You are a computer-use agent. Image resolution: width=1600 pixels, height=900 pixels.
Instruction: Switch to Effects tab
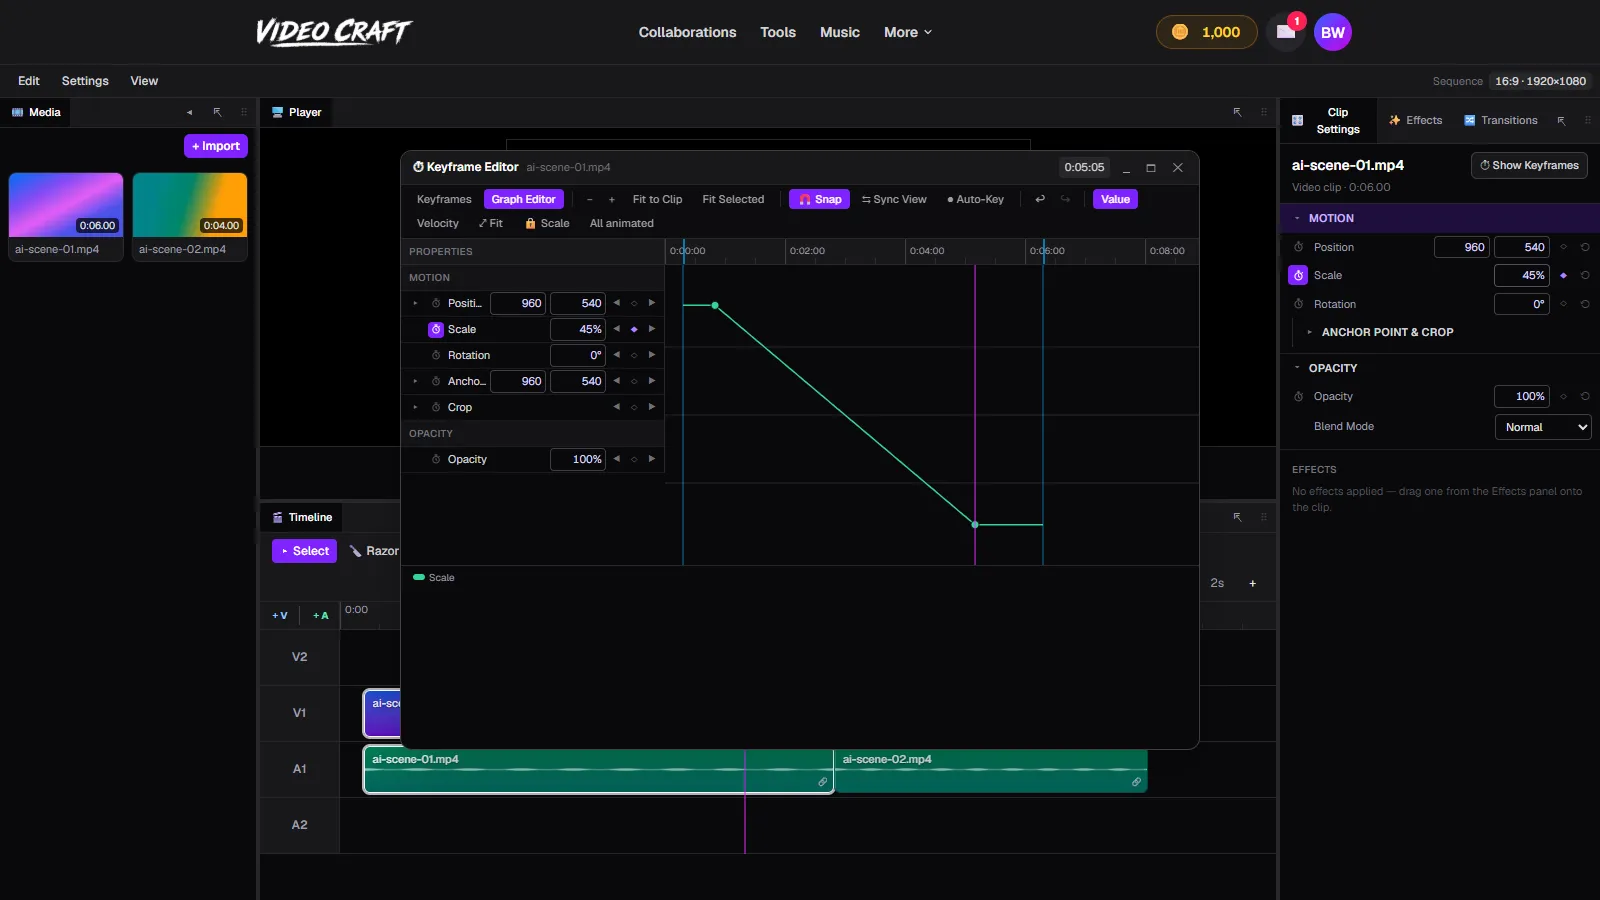pos(1415,120)
